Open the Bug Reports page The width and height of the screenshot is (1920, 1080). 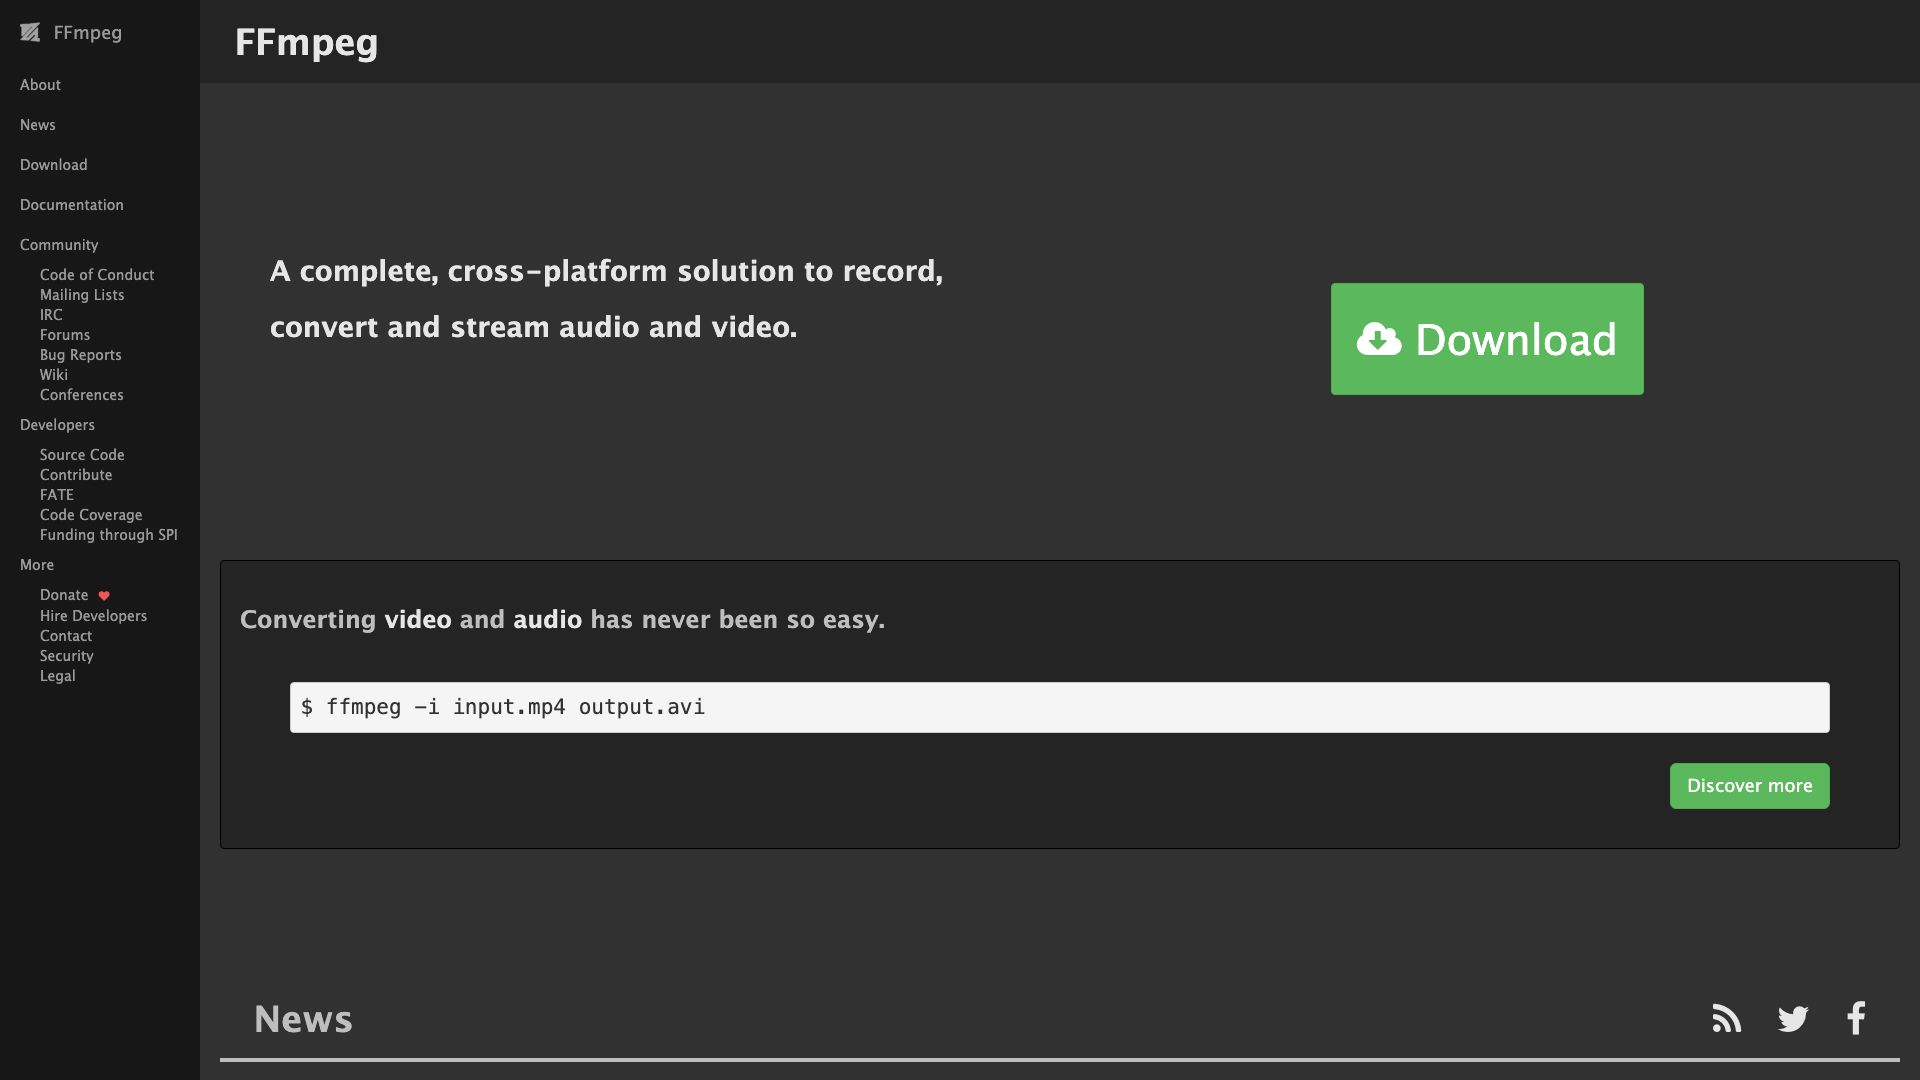(80, 354)
